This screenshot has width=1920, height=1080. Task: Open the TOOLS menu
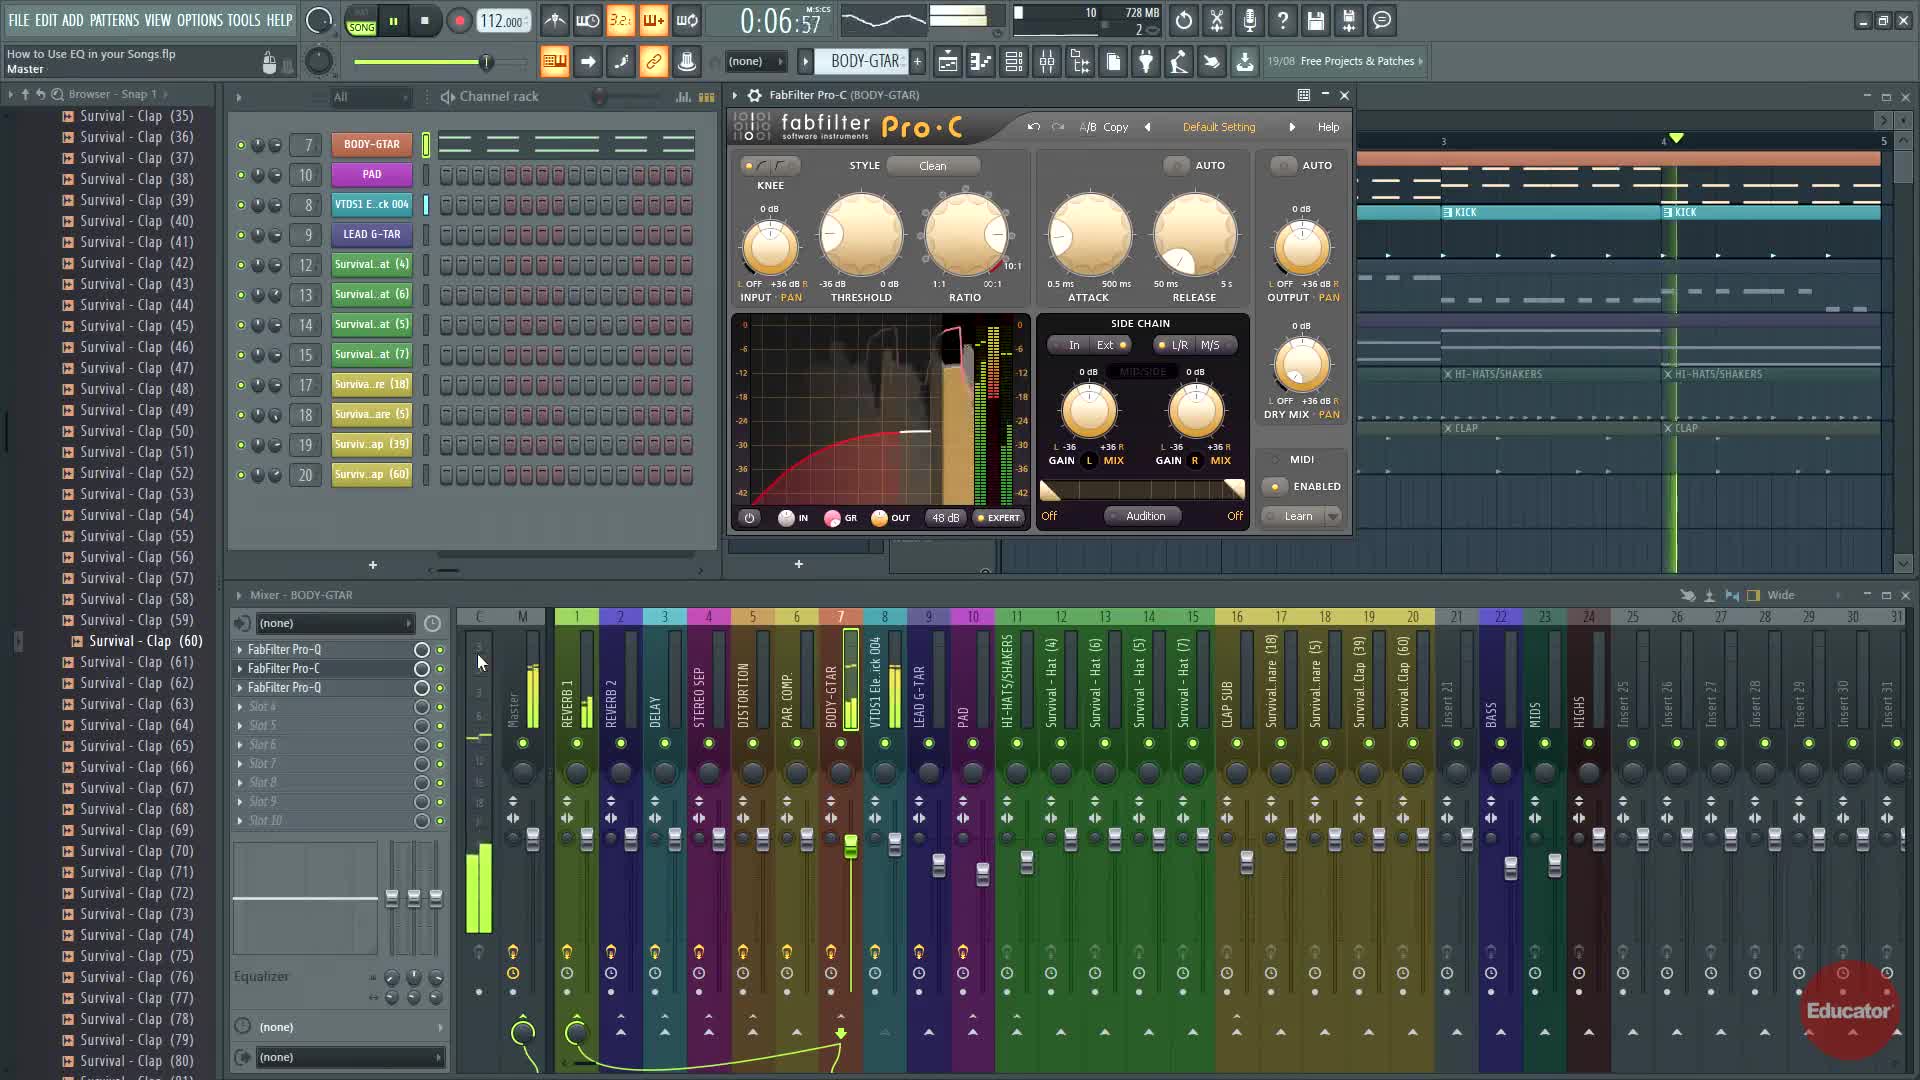(x=243, y=20)
